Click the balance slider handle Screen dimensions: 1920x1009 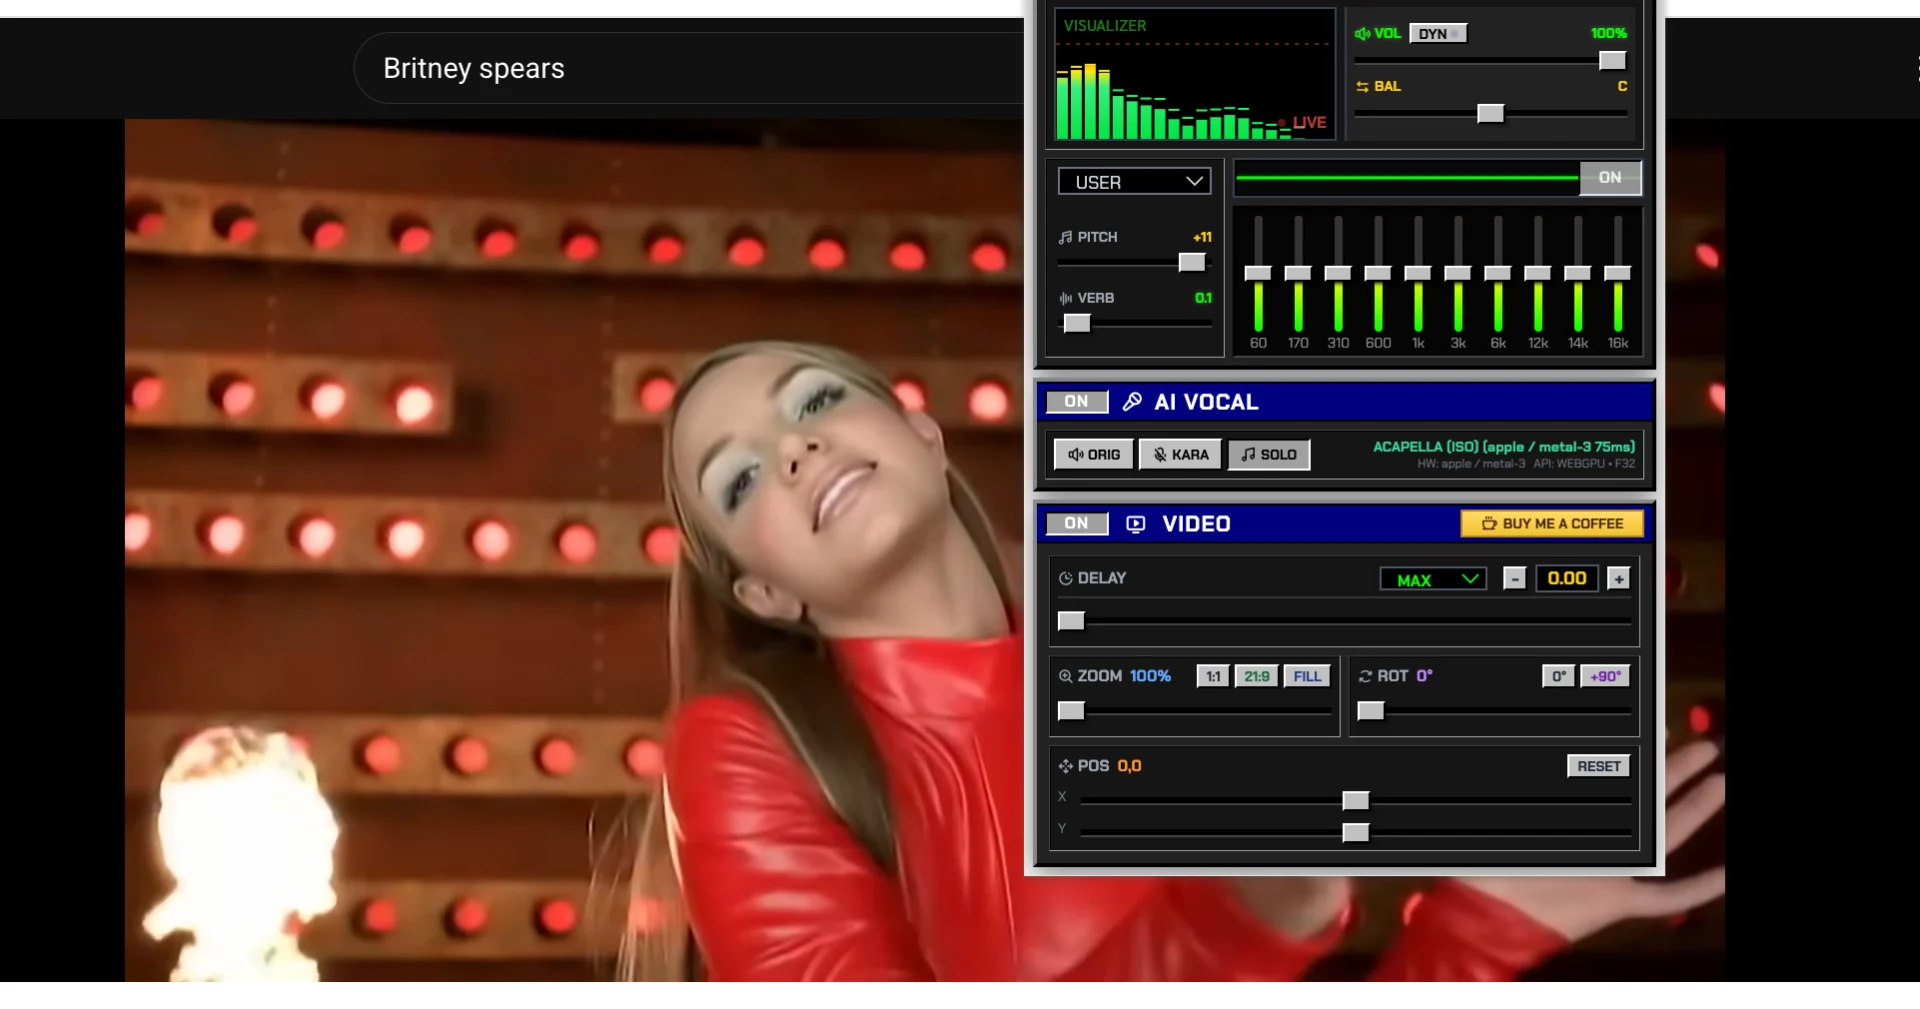coord(1491,114)
